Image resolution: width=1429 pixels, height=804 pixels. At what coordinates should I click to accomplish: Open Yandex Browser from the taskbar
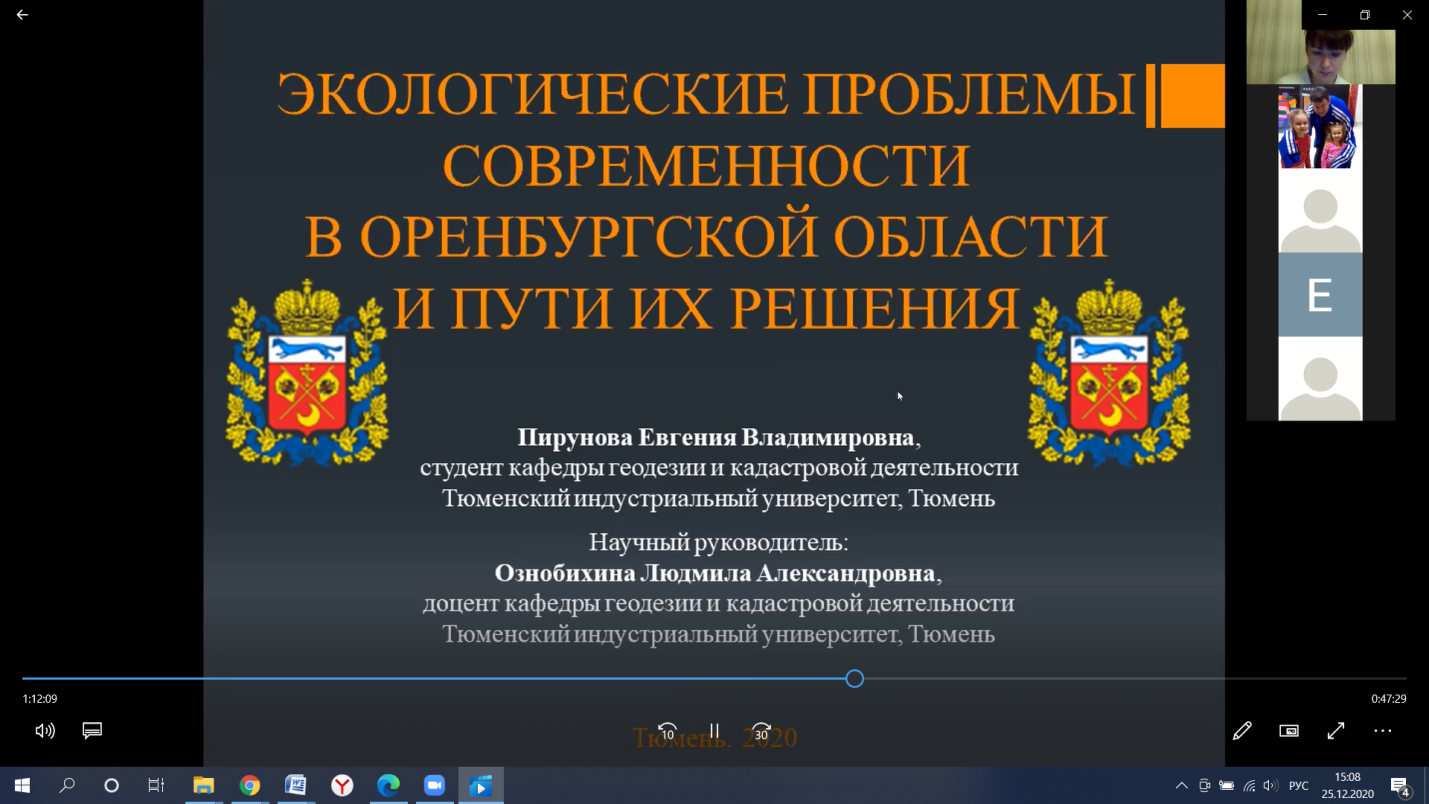tap(342, 786)
